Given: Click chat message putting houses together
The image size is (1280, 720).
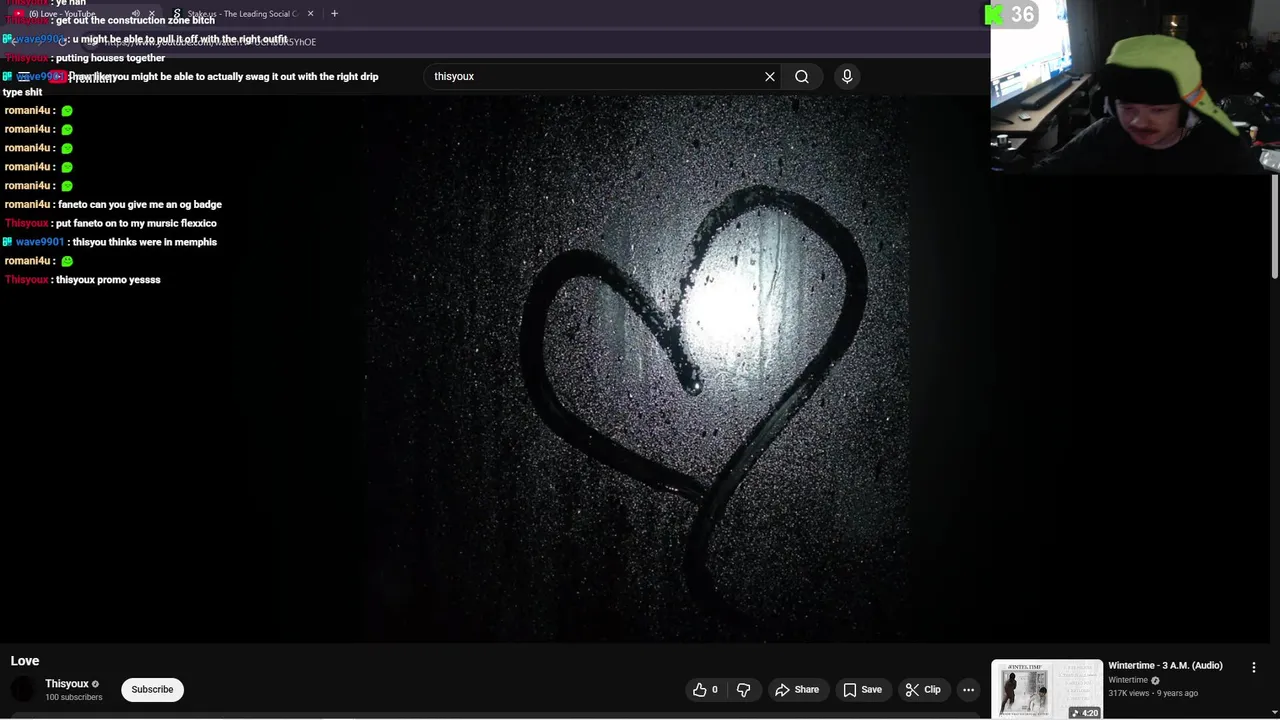Looking at the screenshot, I should click(x=110, y=58).
